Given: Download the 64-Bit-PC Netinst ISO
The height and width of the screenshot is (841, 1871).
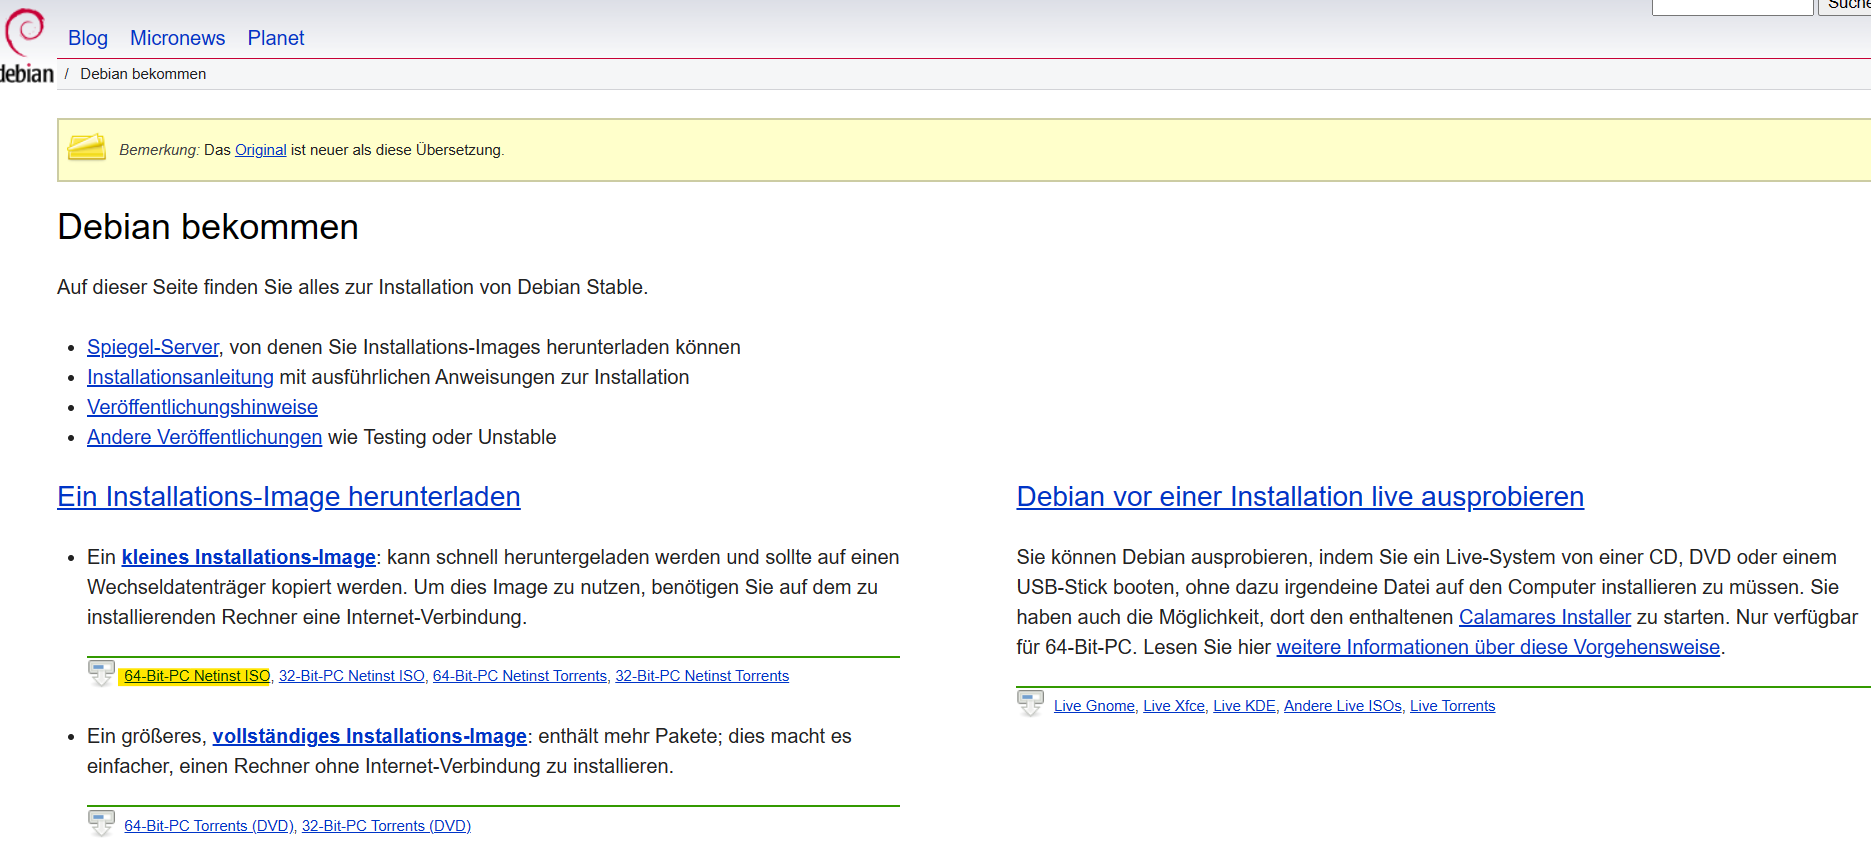Looking at the screenshot, I should pyautogui.click(x=197, y=676).
